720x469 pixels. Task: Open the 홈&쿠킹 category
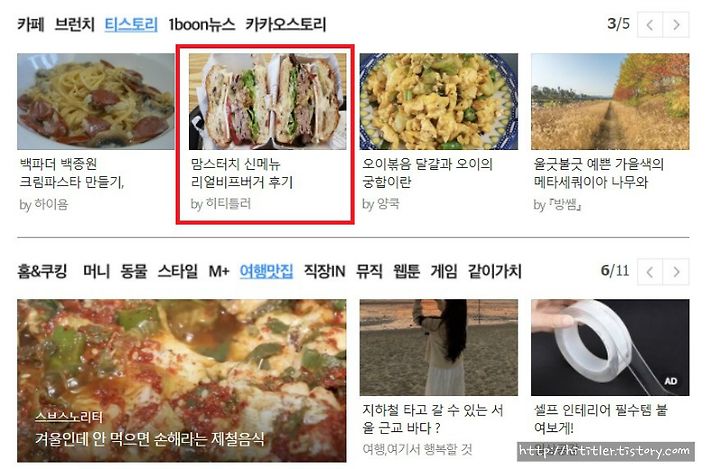[x=42, y=271]
